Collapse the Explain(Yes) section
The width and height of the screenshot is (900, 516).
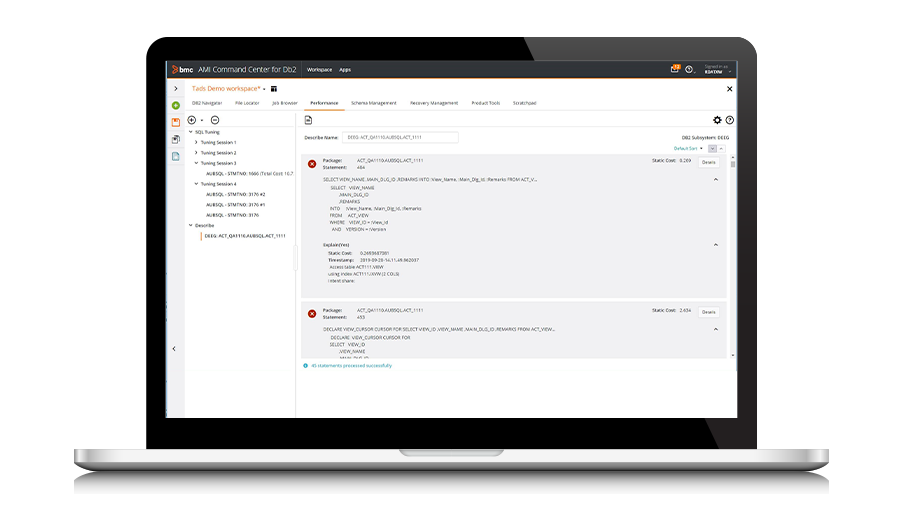tap(716, 245)
